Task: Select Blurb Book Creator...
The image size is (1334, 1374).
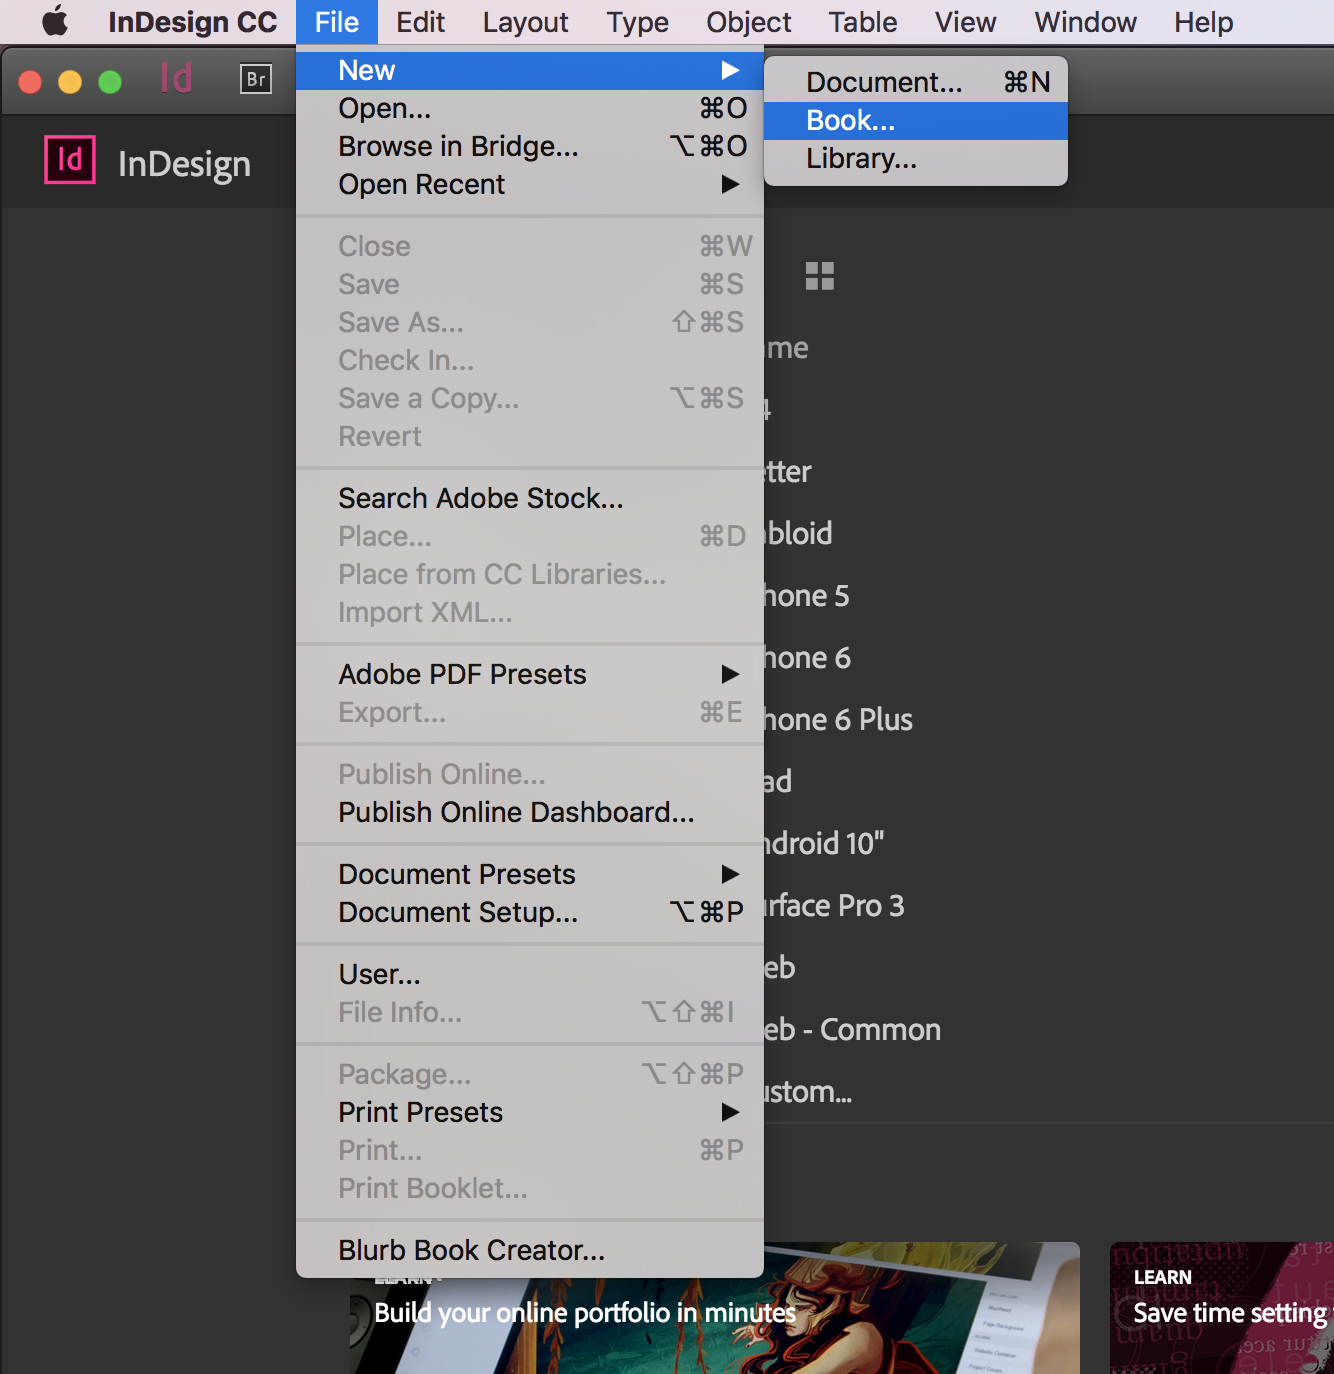Action: tap(530, 1250)
